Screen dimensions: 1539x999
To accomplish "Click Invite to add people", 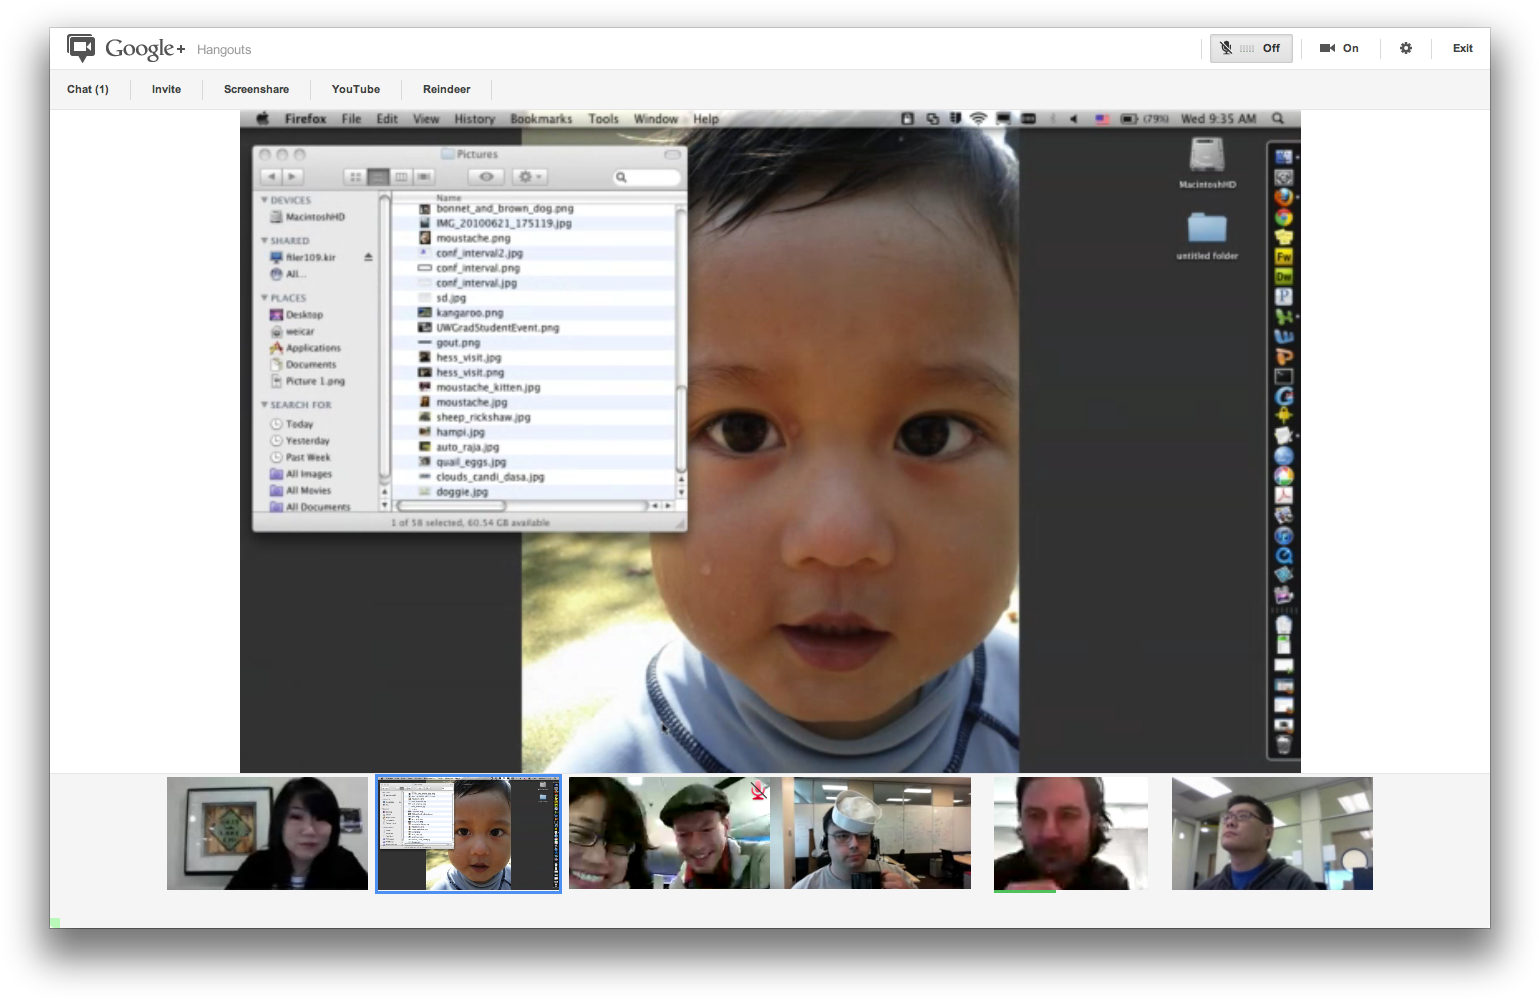I will pos(166,89).
